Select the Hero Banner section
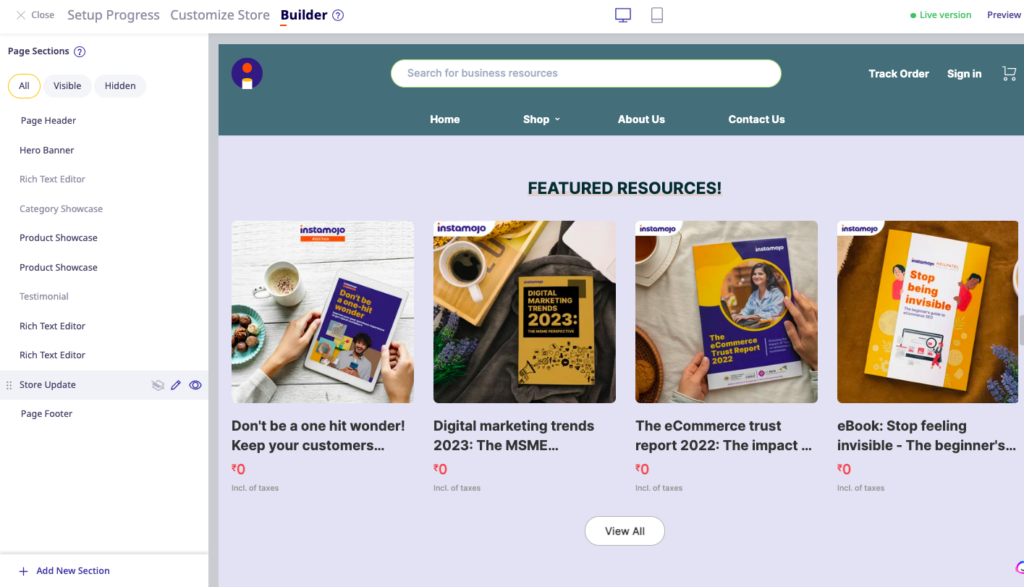 (46, 150)
